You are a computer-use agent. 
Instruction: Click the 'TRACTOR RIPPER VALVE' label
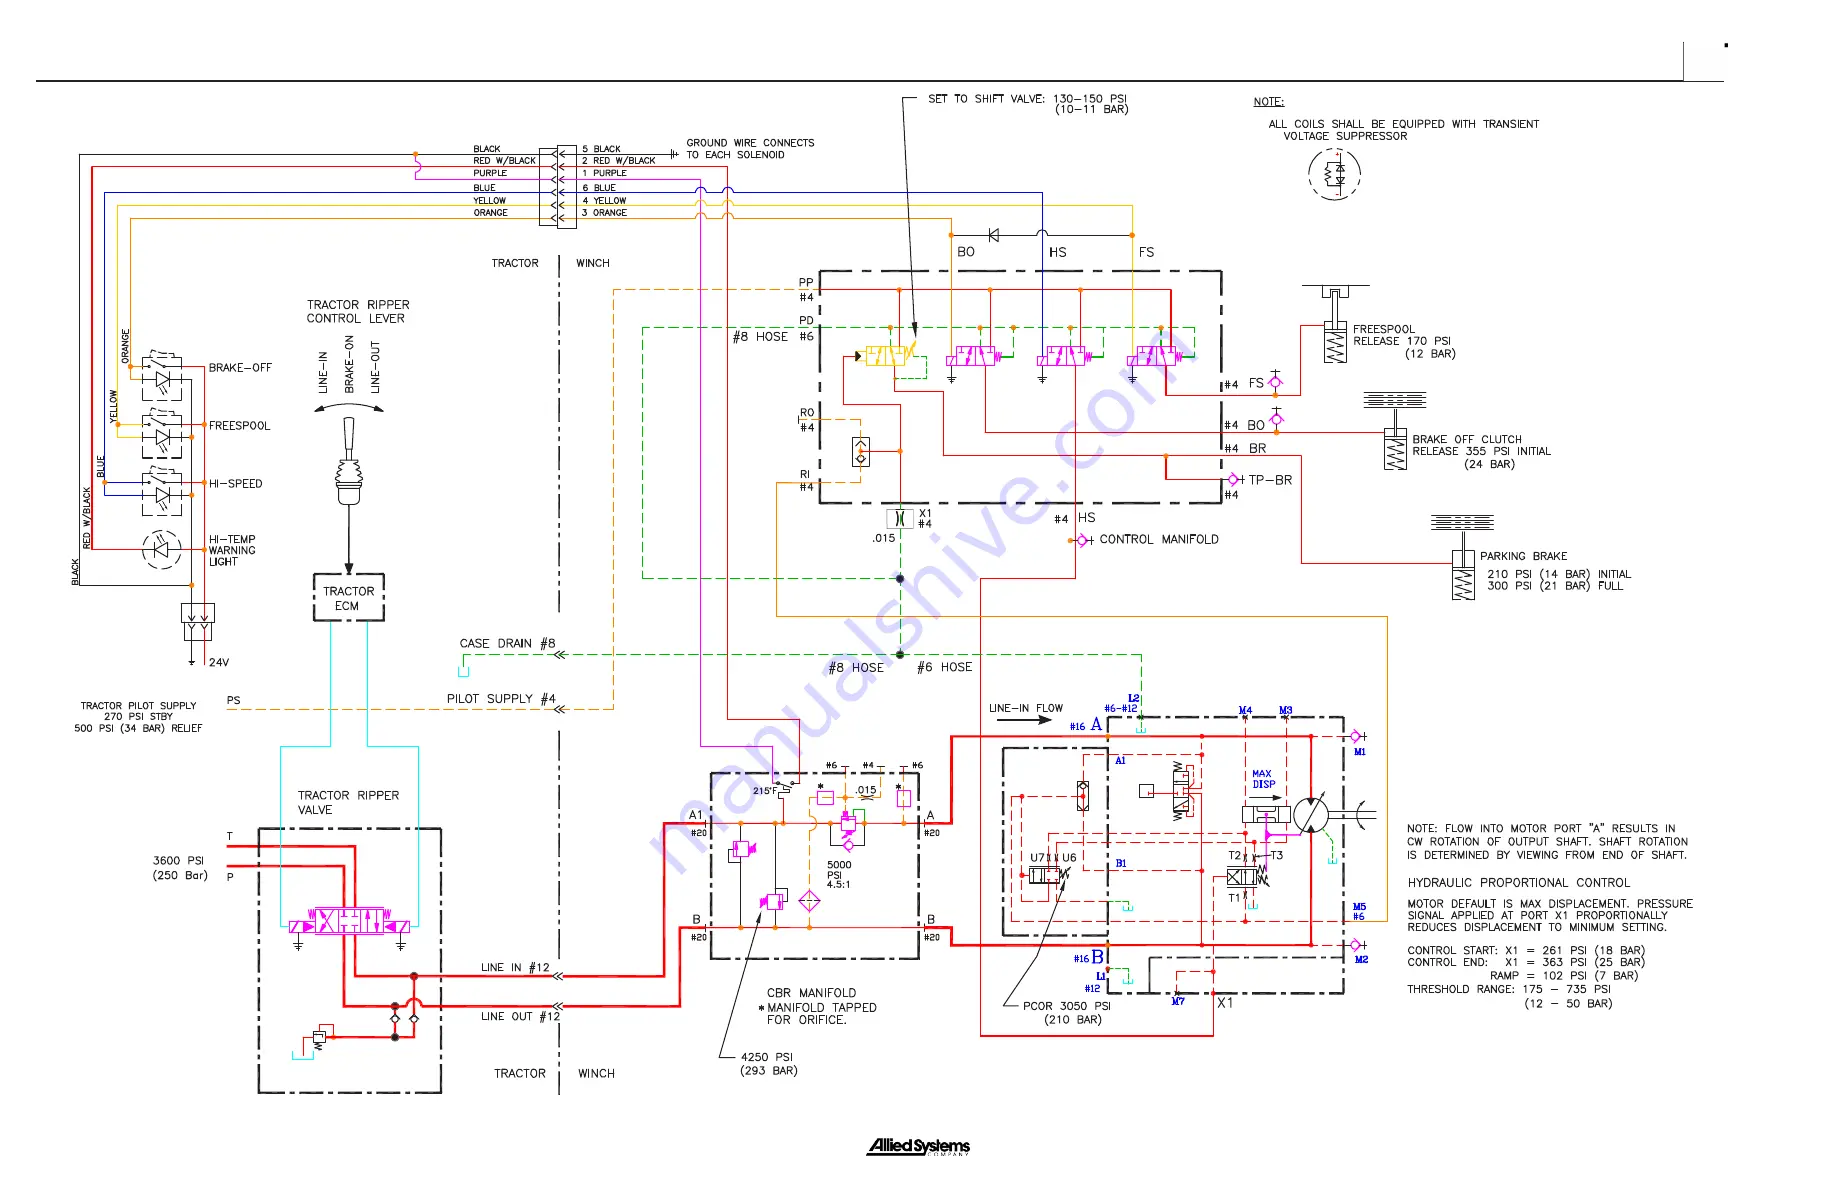[348, 802]
